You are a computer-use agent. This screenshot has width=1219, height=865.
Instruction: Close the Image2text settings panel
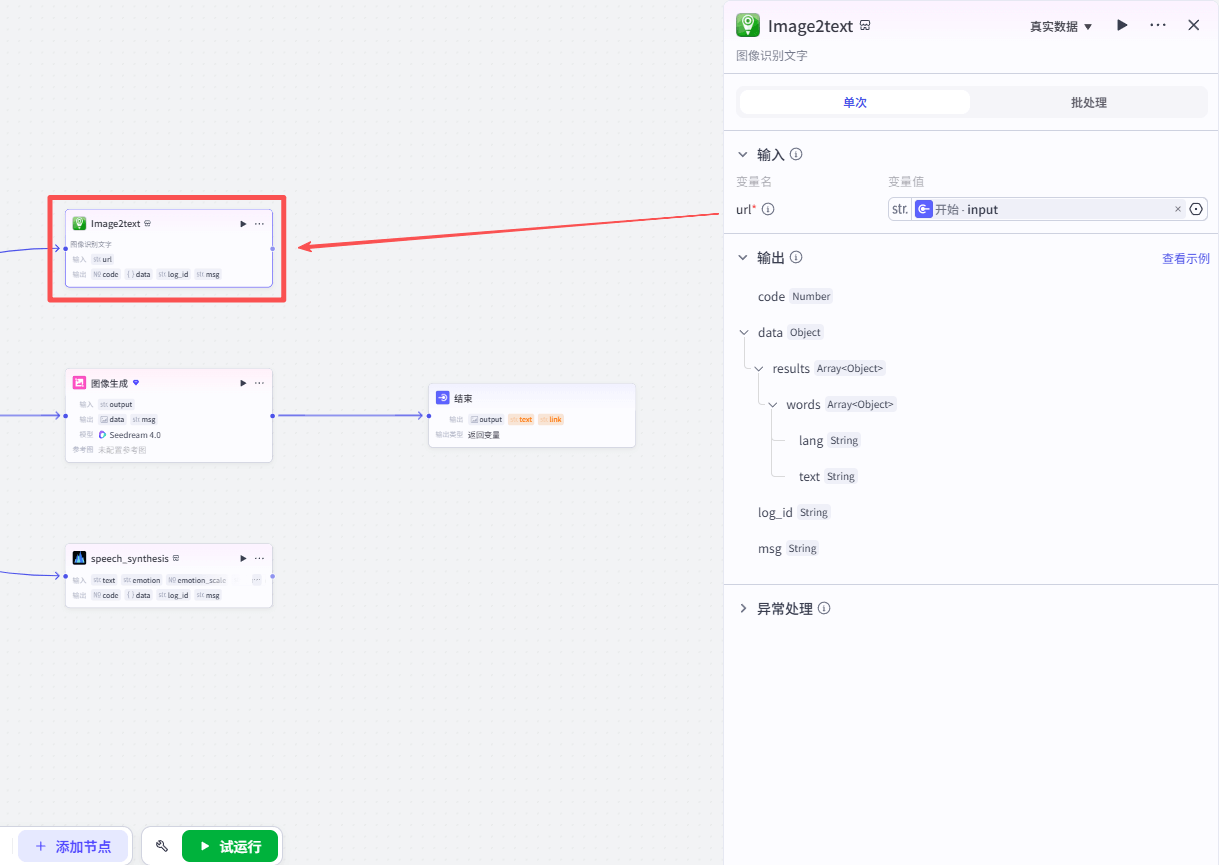click(x=1193, y=25)
